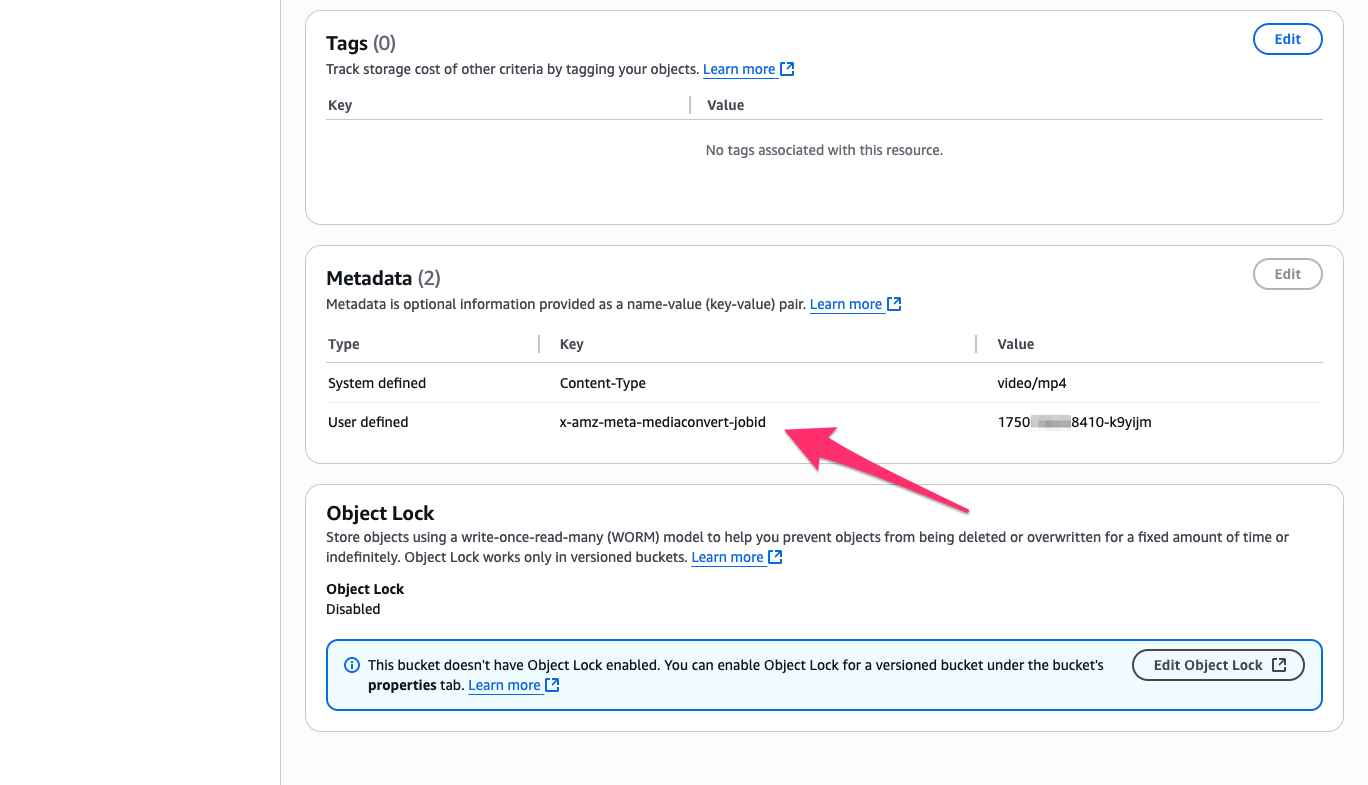Click the greyed-out Edit button in Metadata section
The width and height of the screenshot is (1368, 785).
[1287, 274]
